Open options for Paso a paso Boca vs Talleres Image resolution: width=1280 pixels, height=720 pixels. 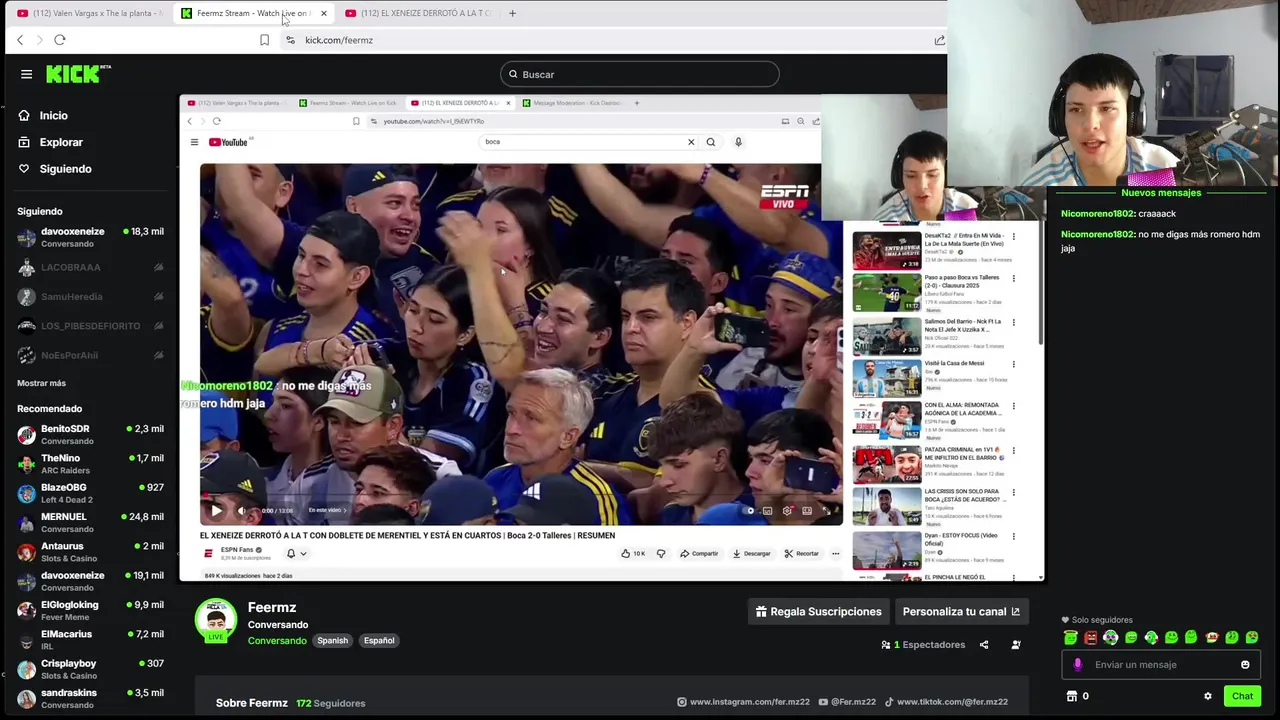(1013, 279)
